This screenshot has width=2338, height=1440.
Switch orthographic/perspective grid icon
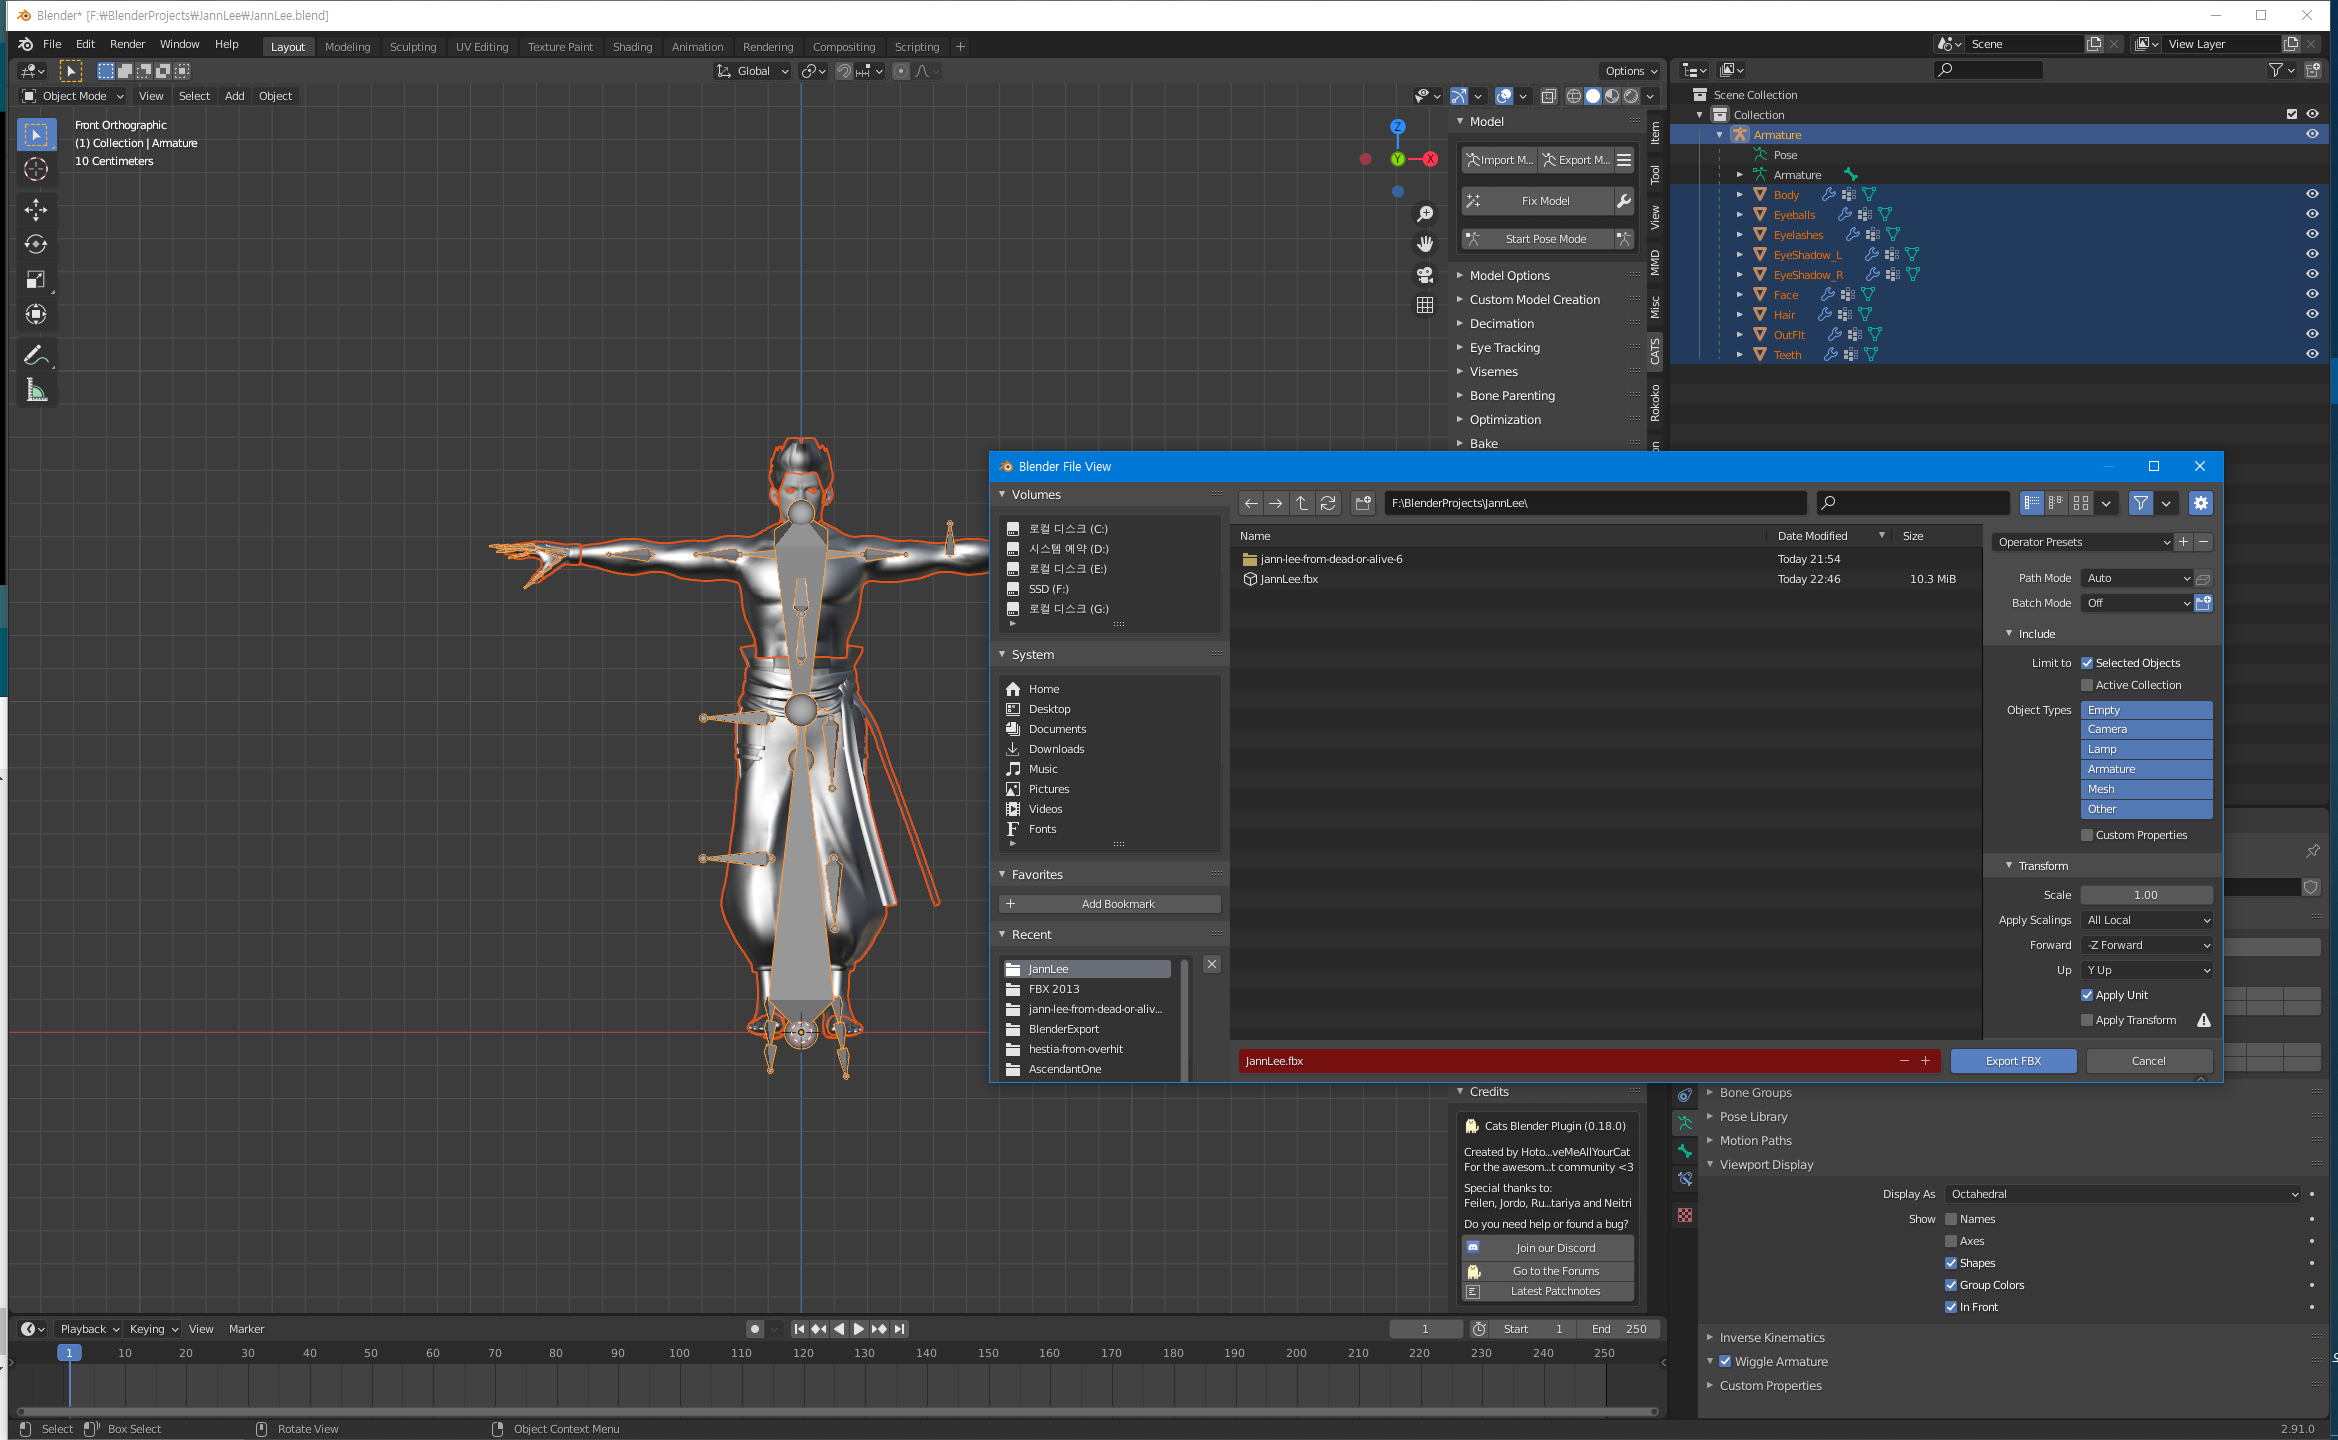1425,304
